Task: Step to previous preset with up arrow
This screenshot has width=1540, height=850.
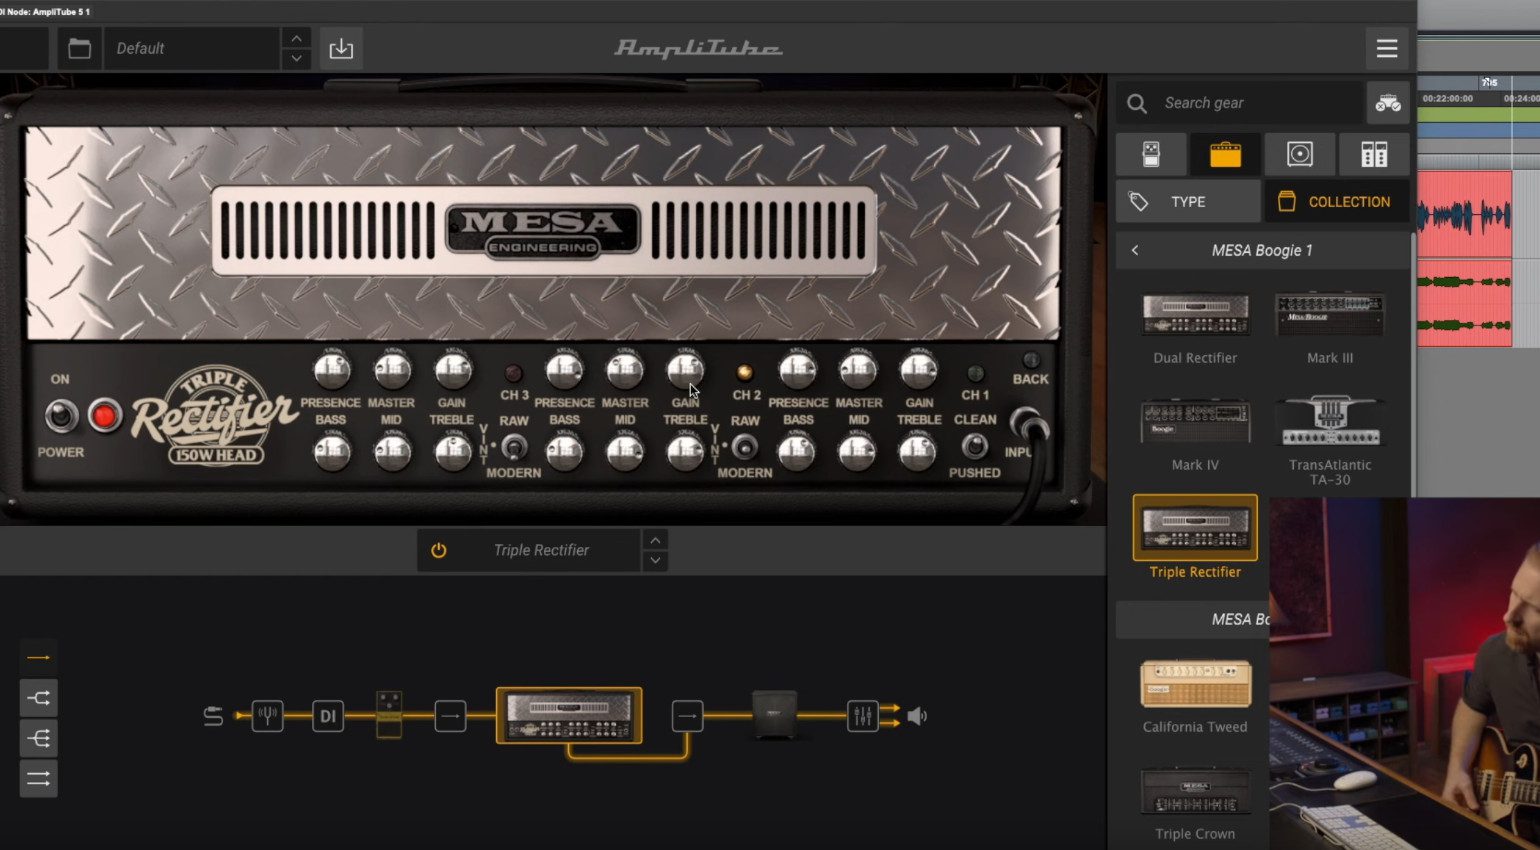Action: (x=296, y=38)
